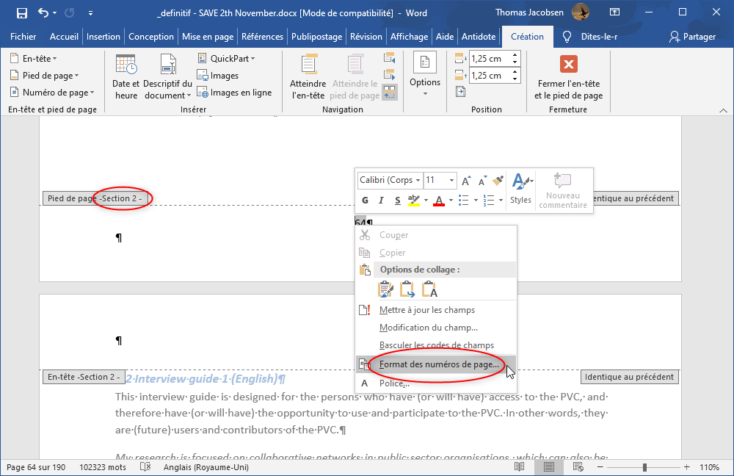
Task: Click the grow font size icon
Action: click(466, 180)
